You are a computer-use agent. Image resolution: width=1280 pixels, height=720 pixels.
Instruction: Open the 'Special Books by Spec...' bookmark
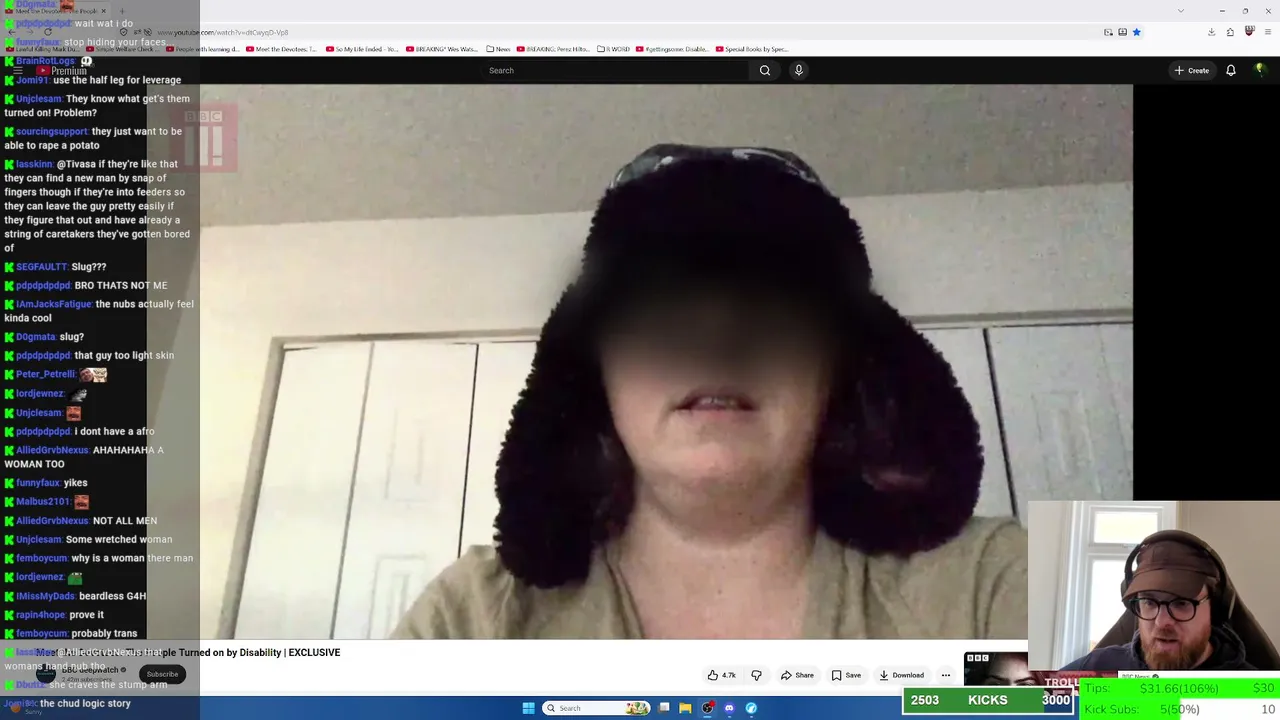751,49
